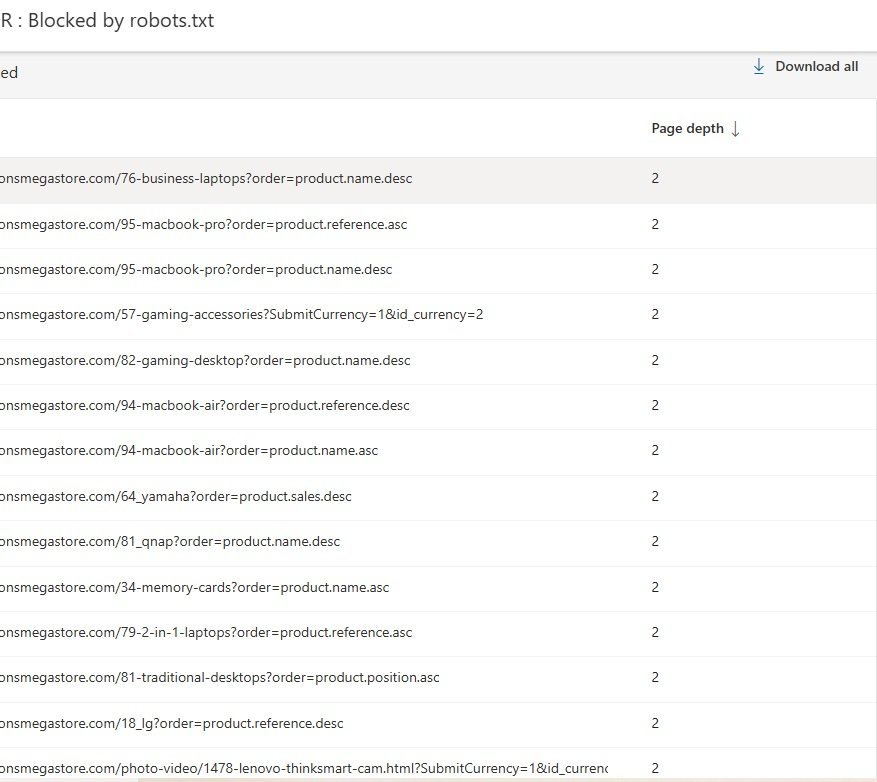Select the 81-traditional-desktops position.asc URL
The height and width of the screenshot is (782, 877).
tap(220, 677)
